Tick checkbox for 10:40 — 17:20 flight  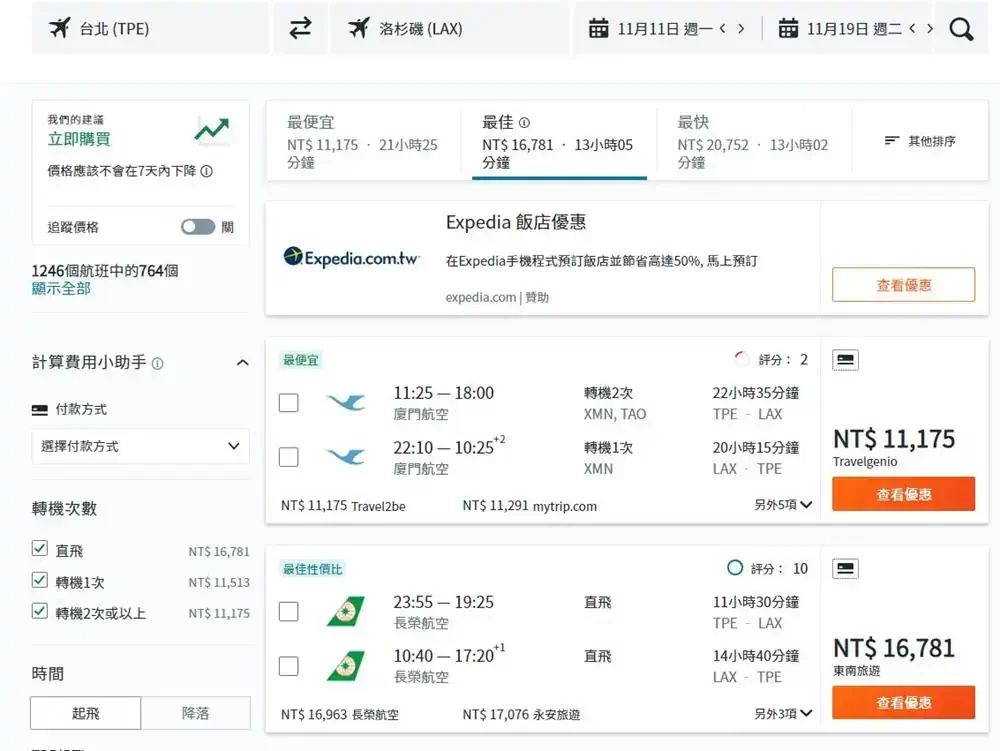coord(289,666)
